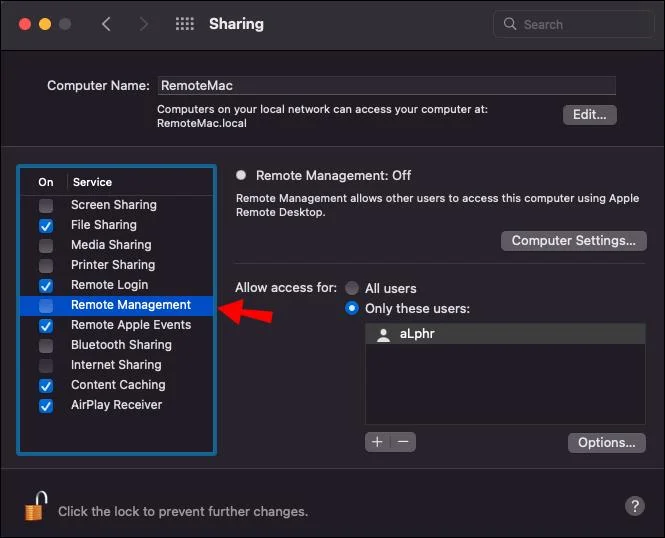
Task: Click the Search field
Action: click(574, 24)
